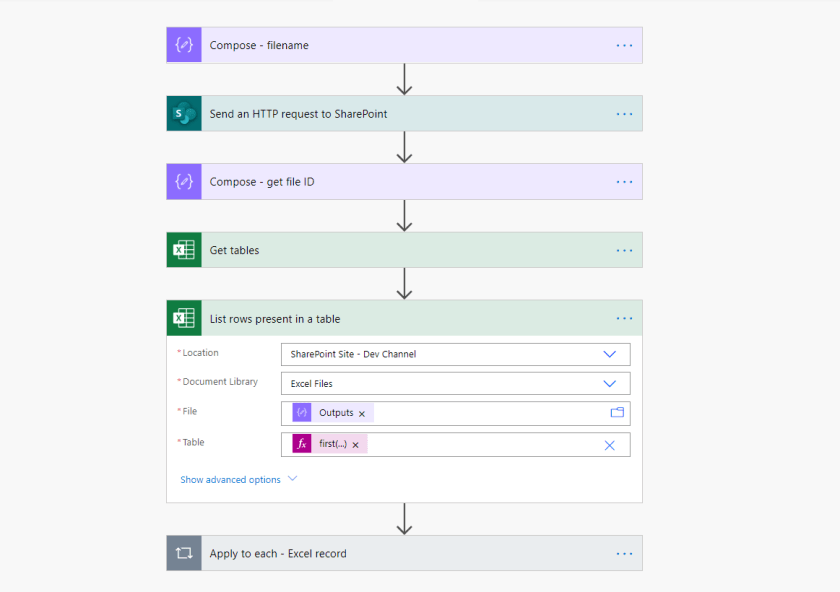The height and width of the screenshot is (592, 840).
Task: Open the Location dropdown
Action: (x=609, y=354)
